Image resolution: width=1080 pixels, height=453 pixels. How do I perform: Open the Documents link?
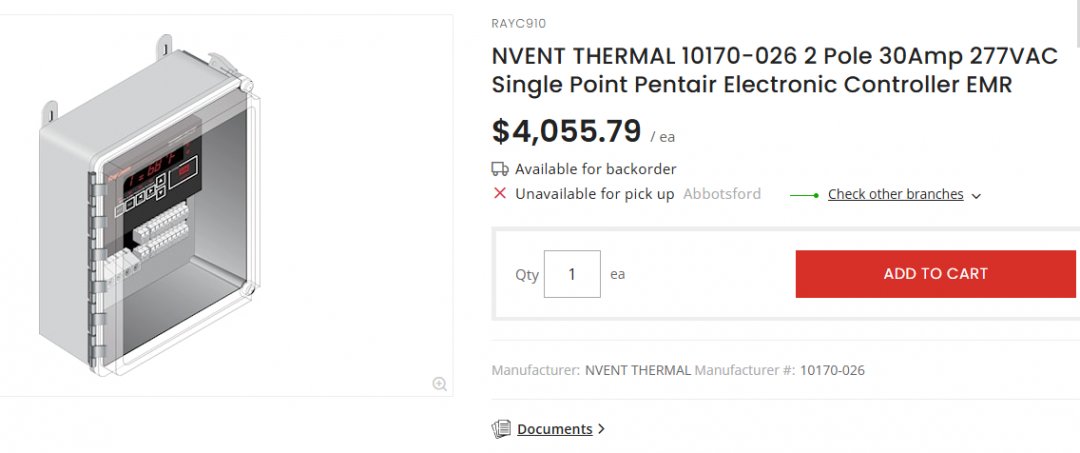click(x=554, y=429)
